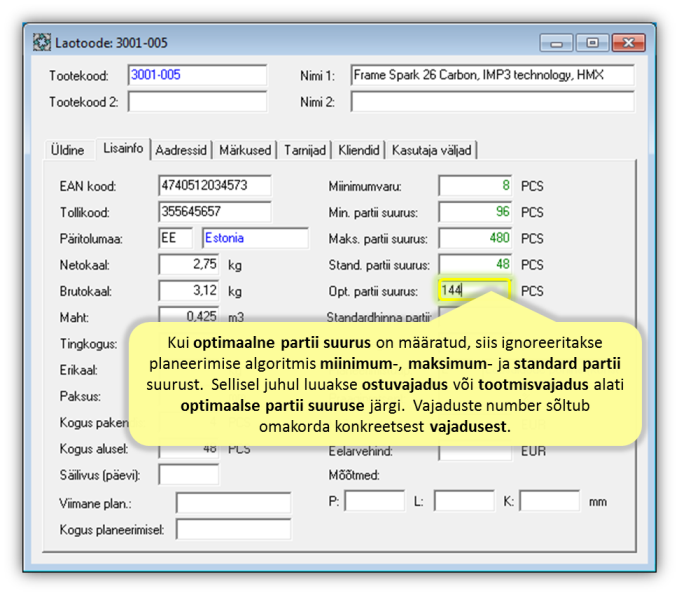The width and height of the screenshot is (679, 595).
Task: Click the Miinimumvaru field showing 8
Action: coord(475,186)
